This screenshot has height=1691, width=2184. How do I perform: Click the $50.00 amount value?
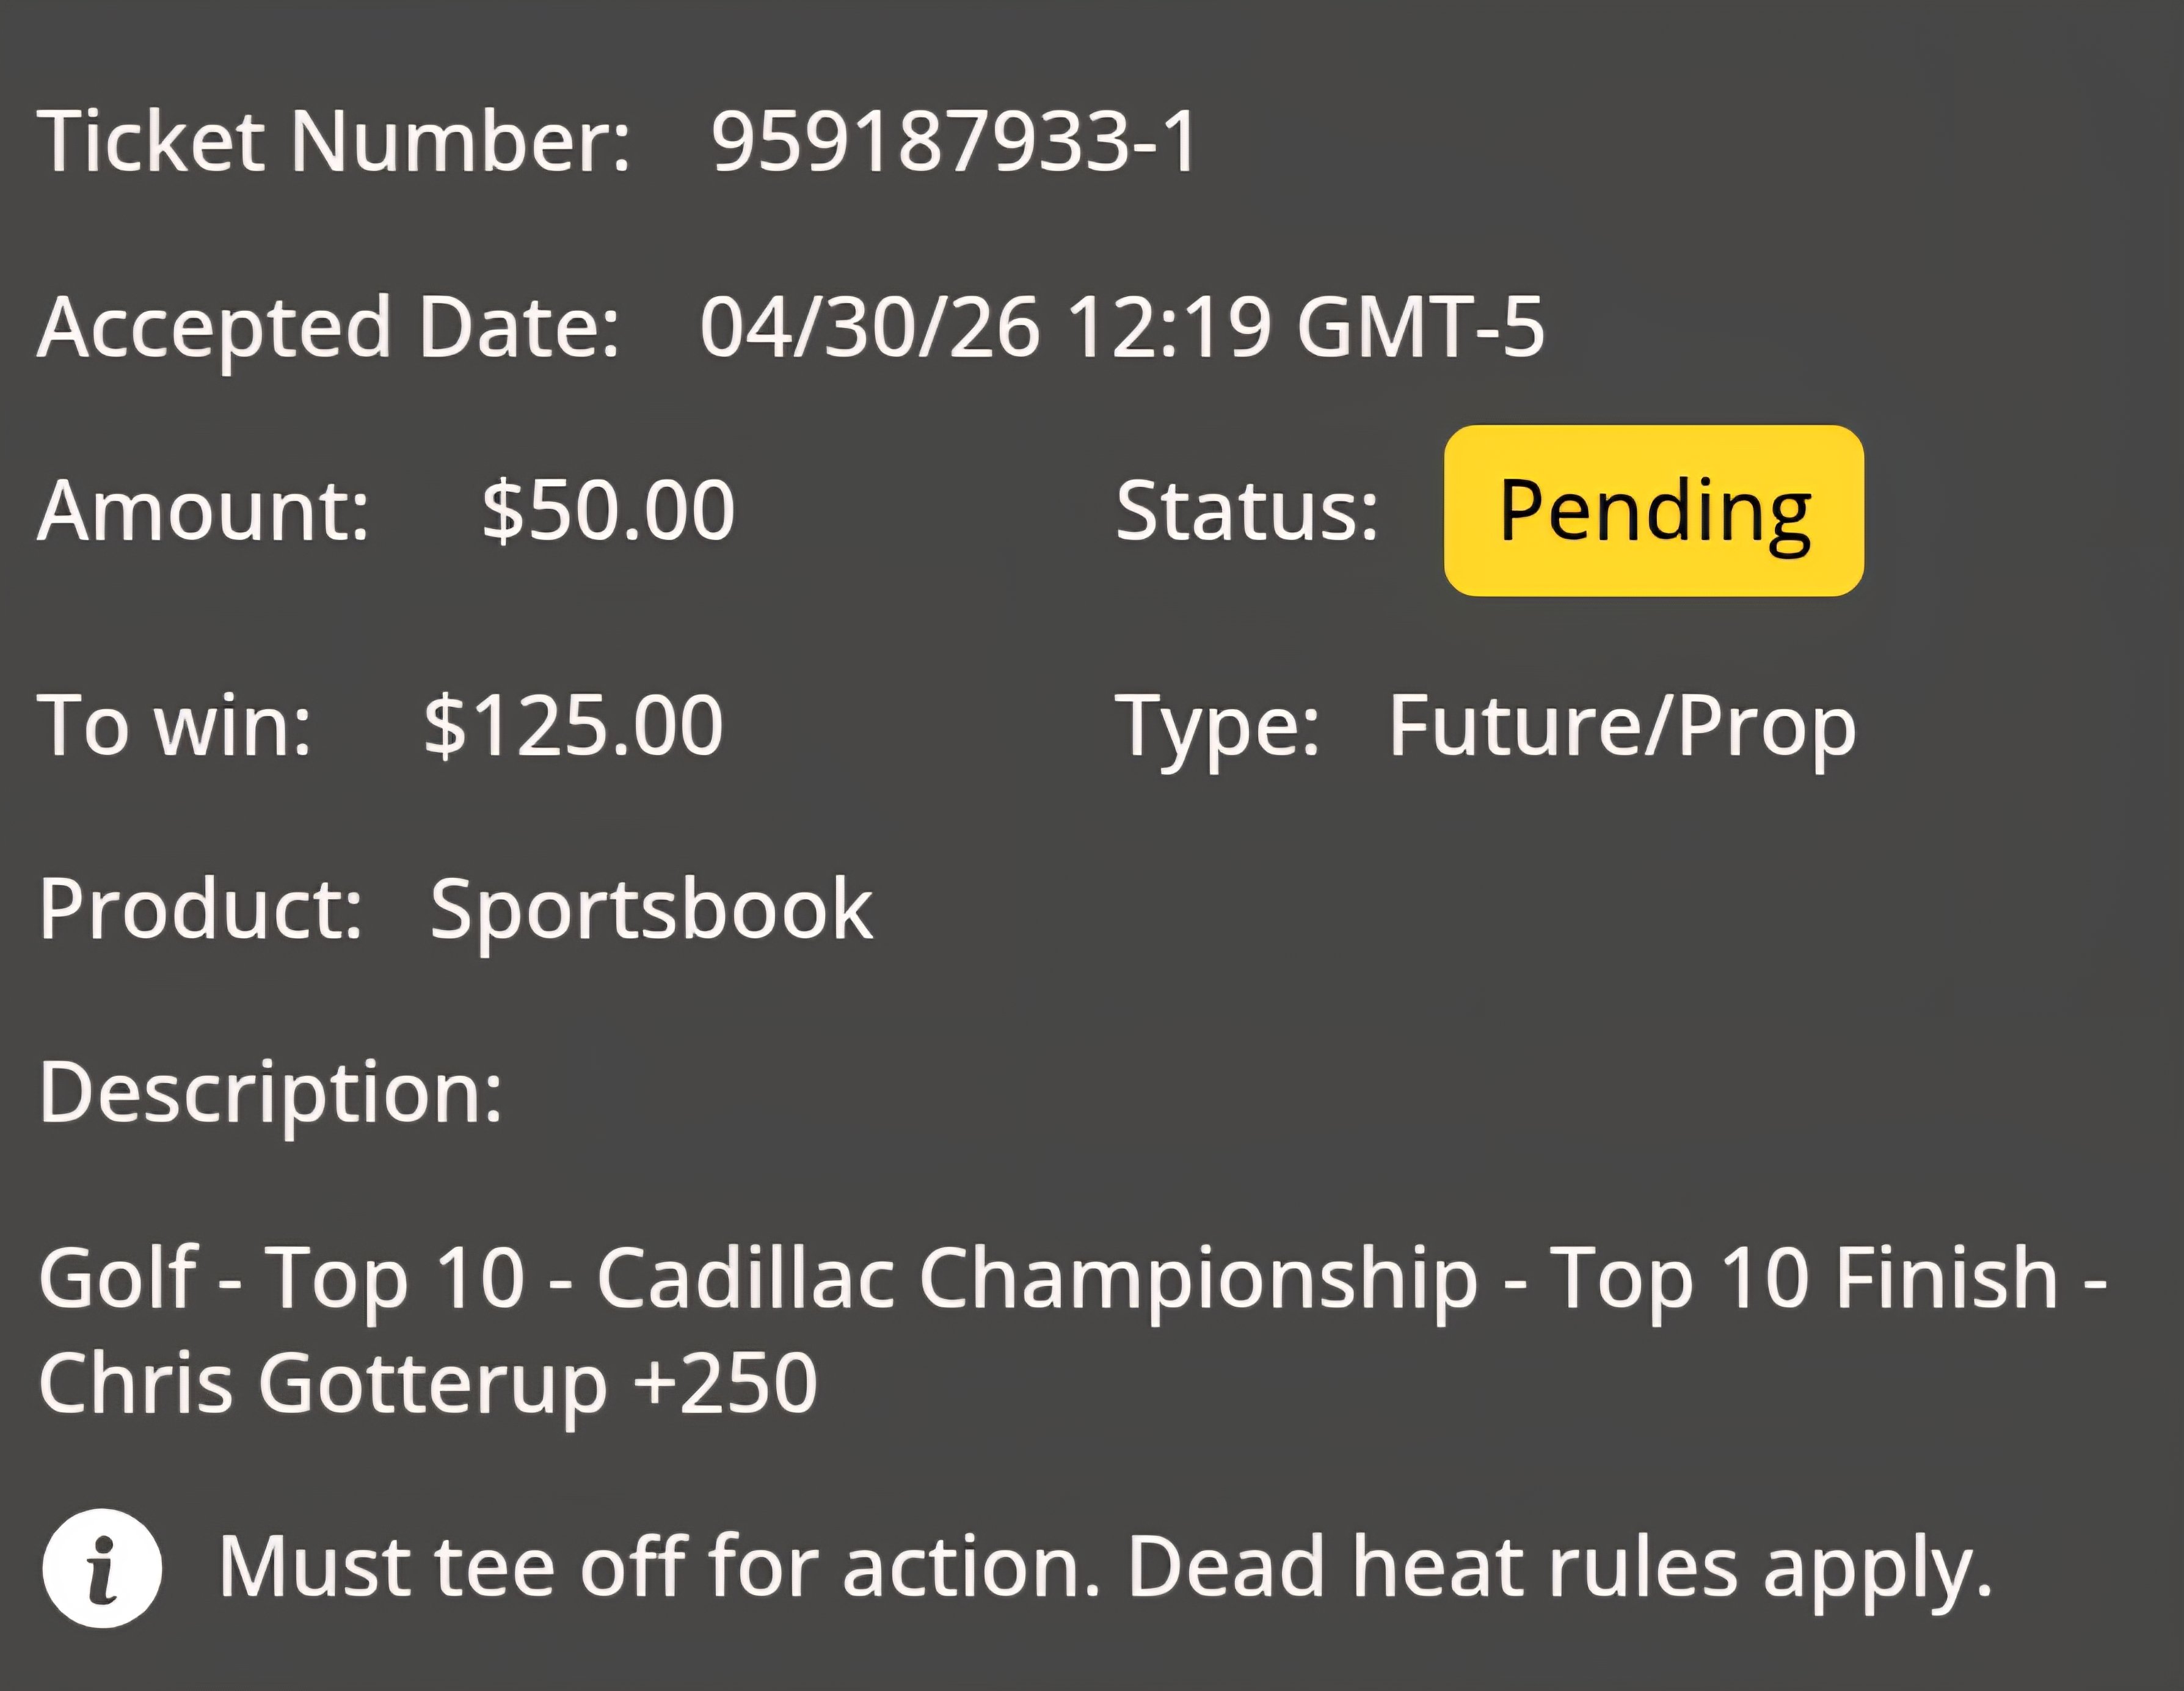point(608,511)
